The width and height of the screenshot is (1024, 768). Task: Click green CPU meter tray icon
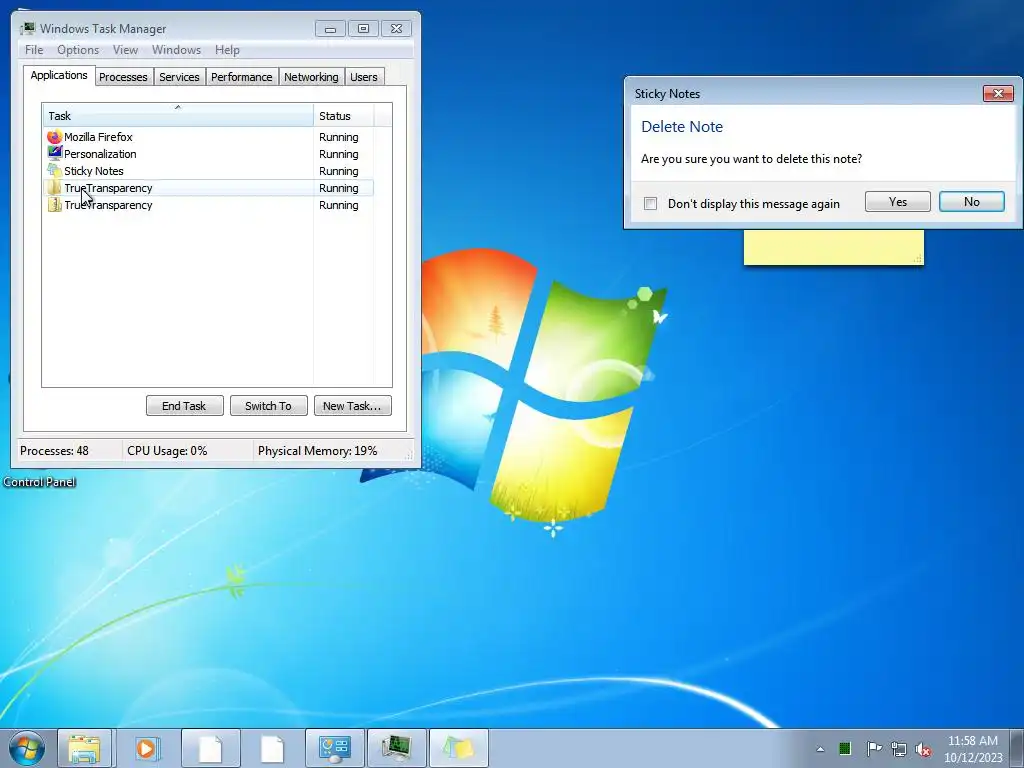pos(845,748)
